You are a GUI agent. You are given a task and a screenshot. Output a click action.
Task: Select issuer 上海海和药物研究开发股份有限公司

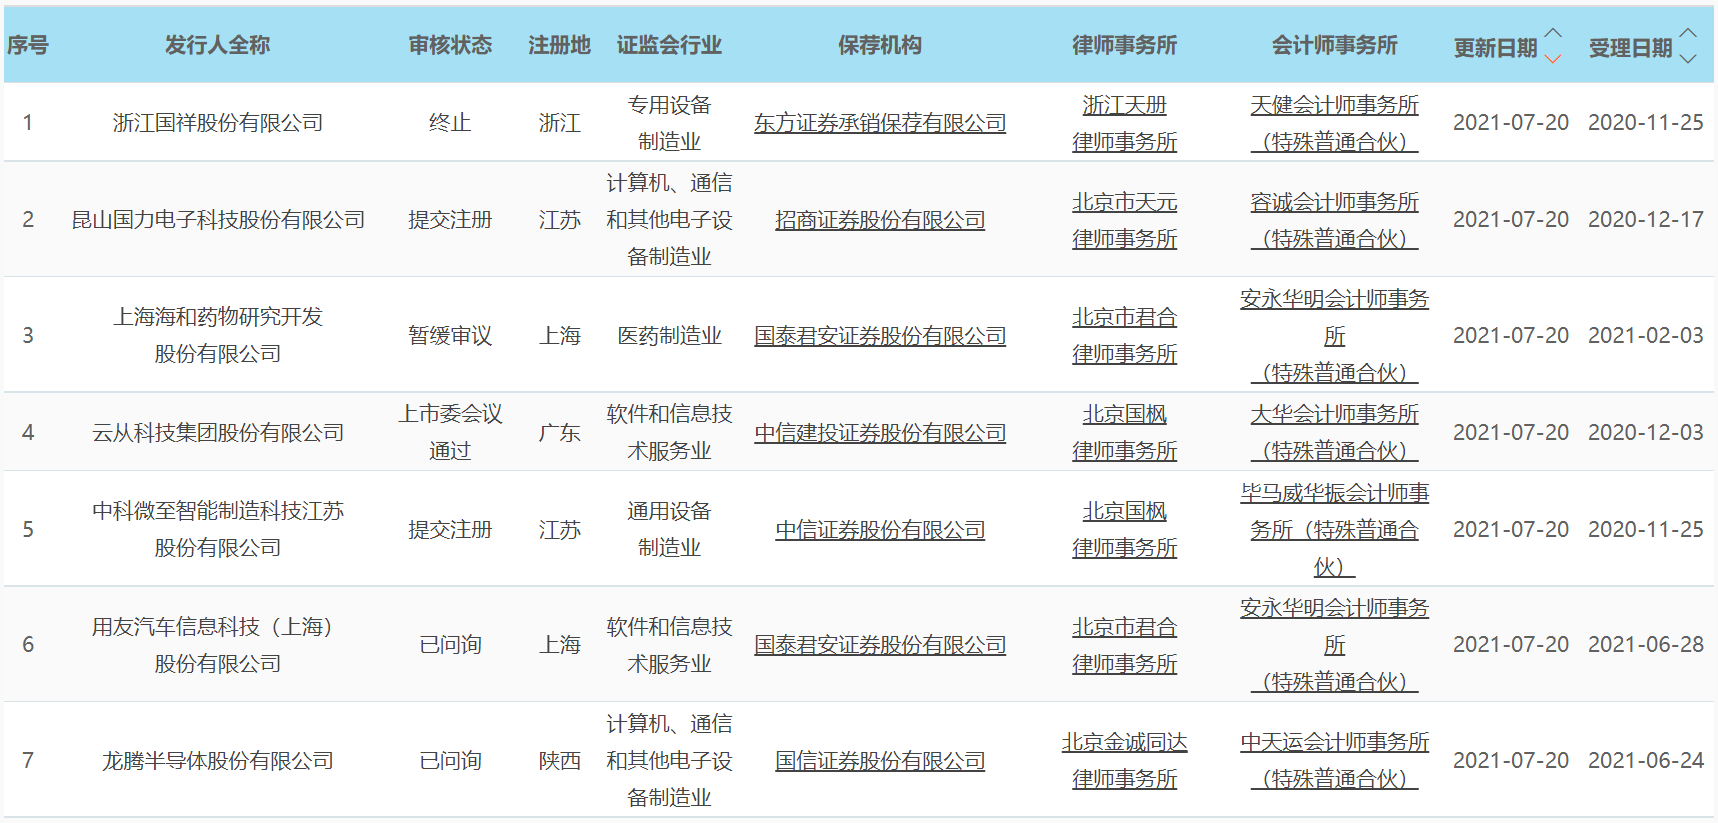[218, 336]
